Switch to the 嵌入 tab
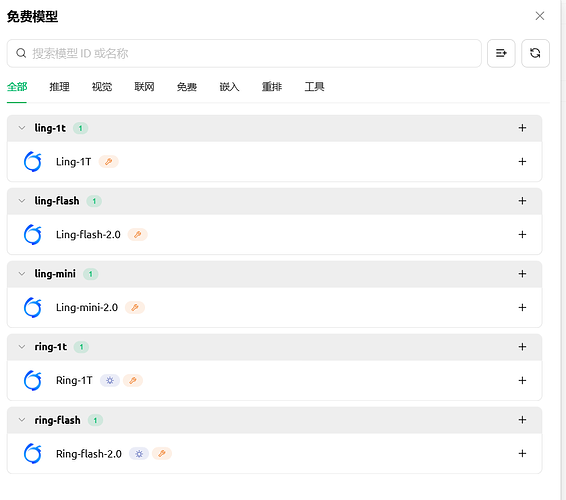The image size is (566, 500). (x=229, y=87)
